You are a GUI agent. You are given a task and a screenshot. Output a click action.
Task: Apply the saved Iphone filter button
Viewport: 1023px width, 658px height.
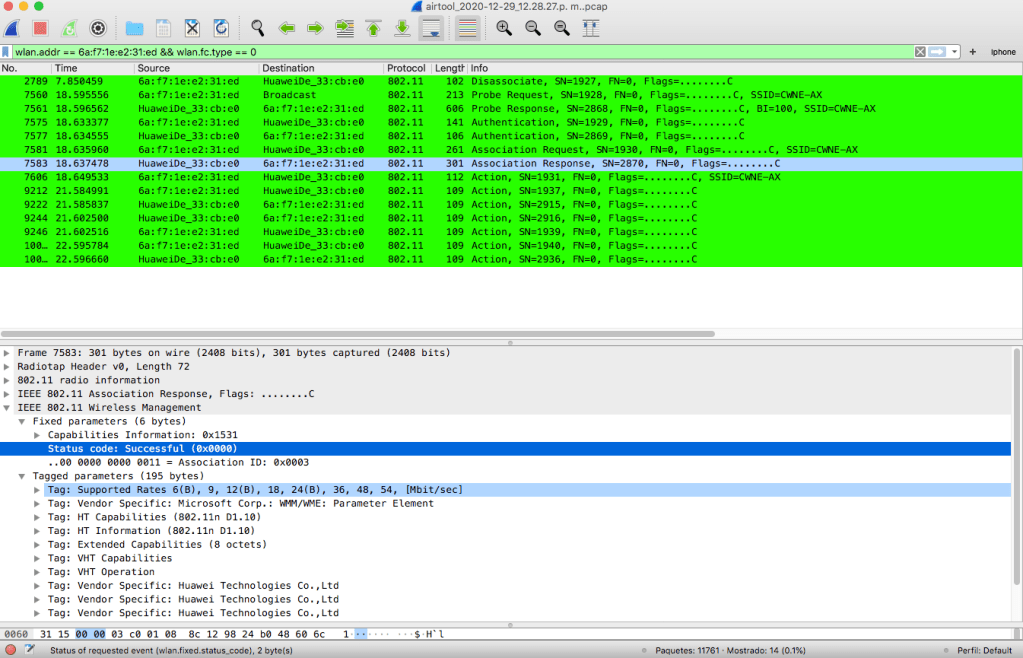click(x=1002, y=51)
